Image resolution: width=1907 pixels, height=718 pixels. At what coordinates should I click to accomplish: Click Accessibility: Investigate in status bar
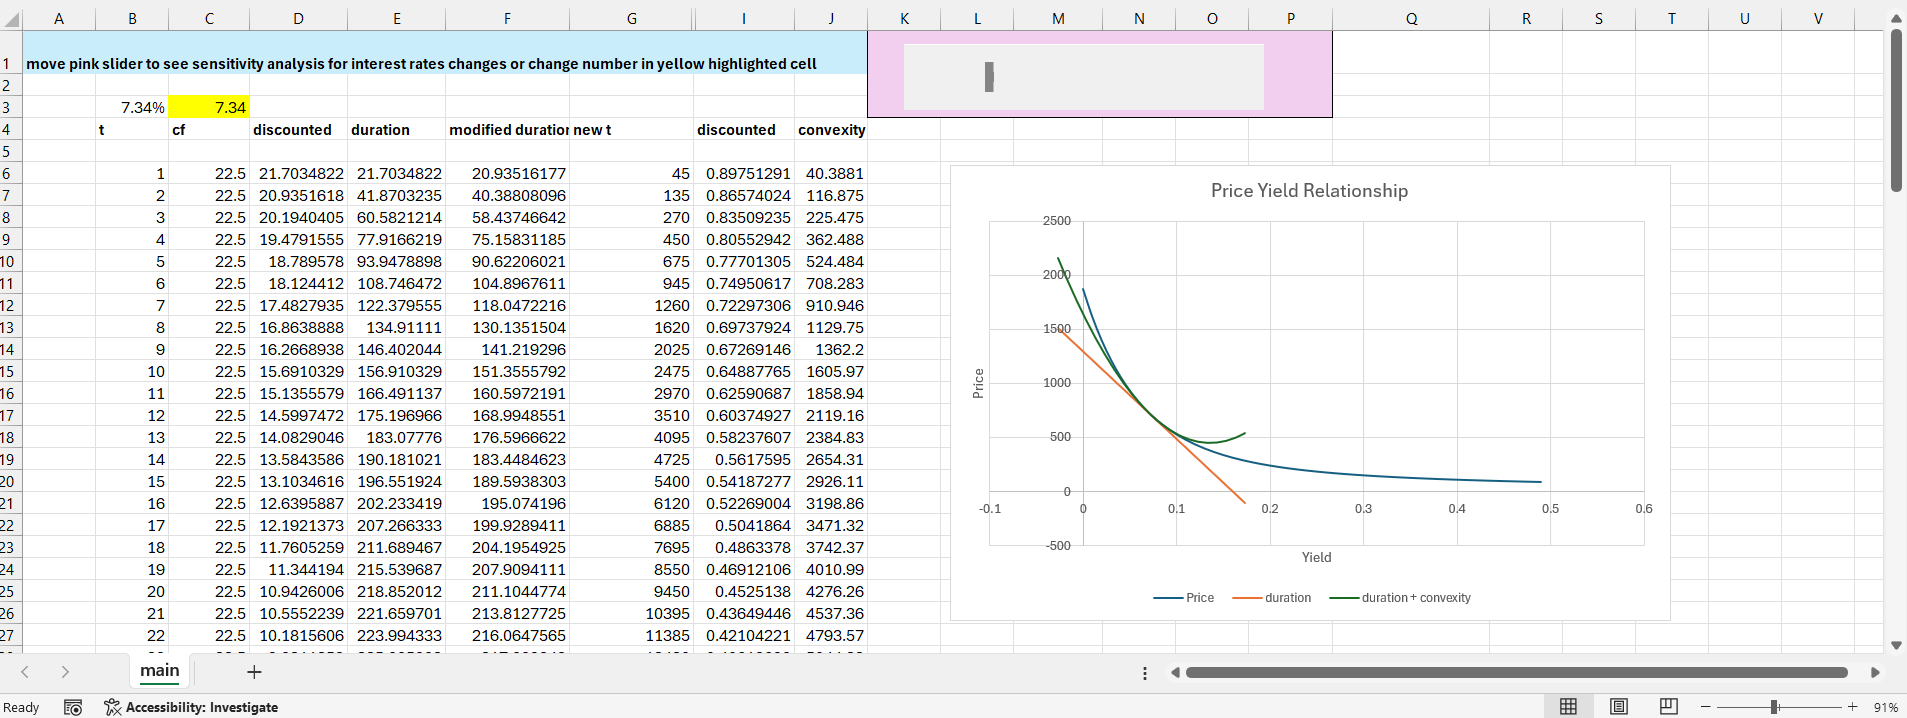point(201,707)
